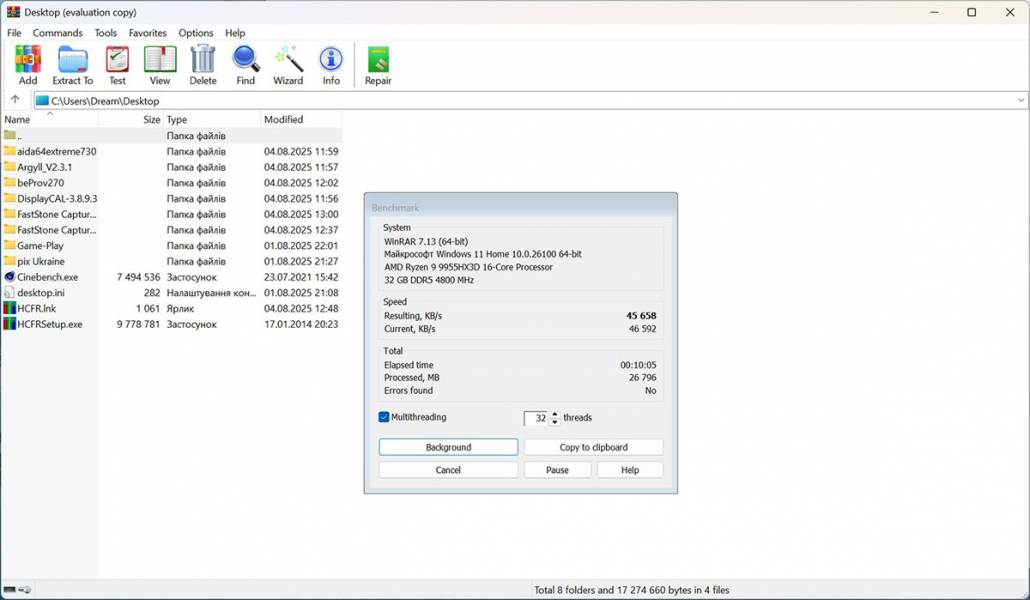The width and height of the screenshot is (1030, 600).
Task: Pause the benchmark
Action: 557,469
